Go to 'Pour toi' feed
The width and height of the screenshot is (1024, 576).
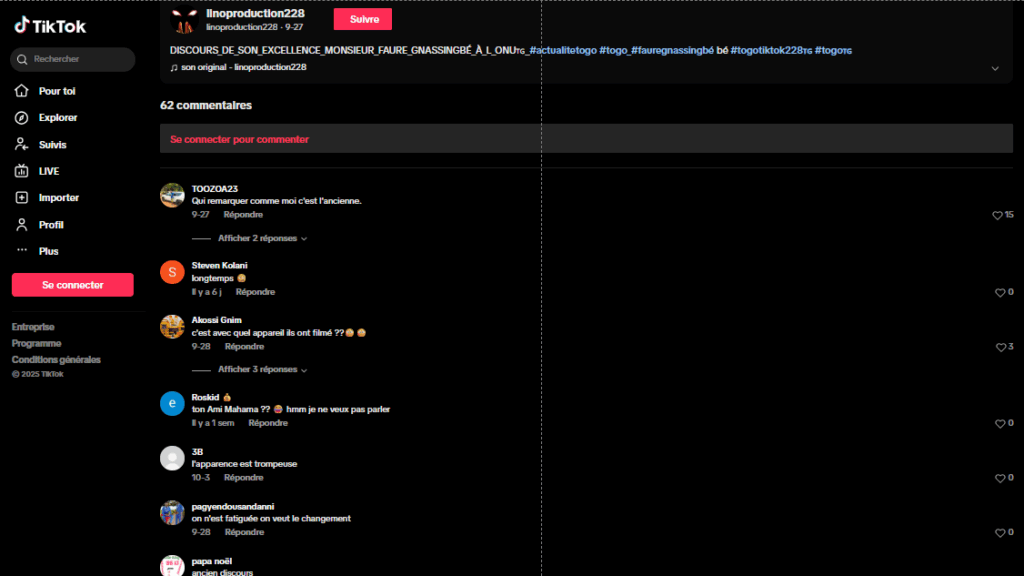tap(57, 91)
